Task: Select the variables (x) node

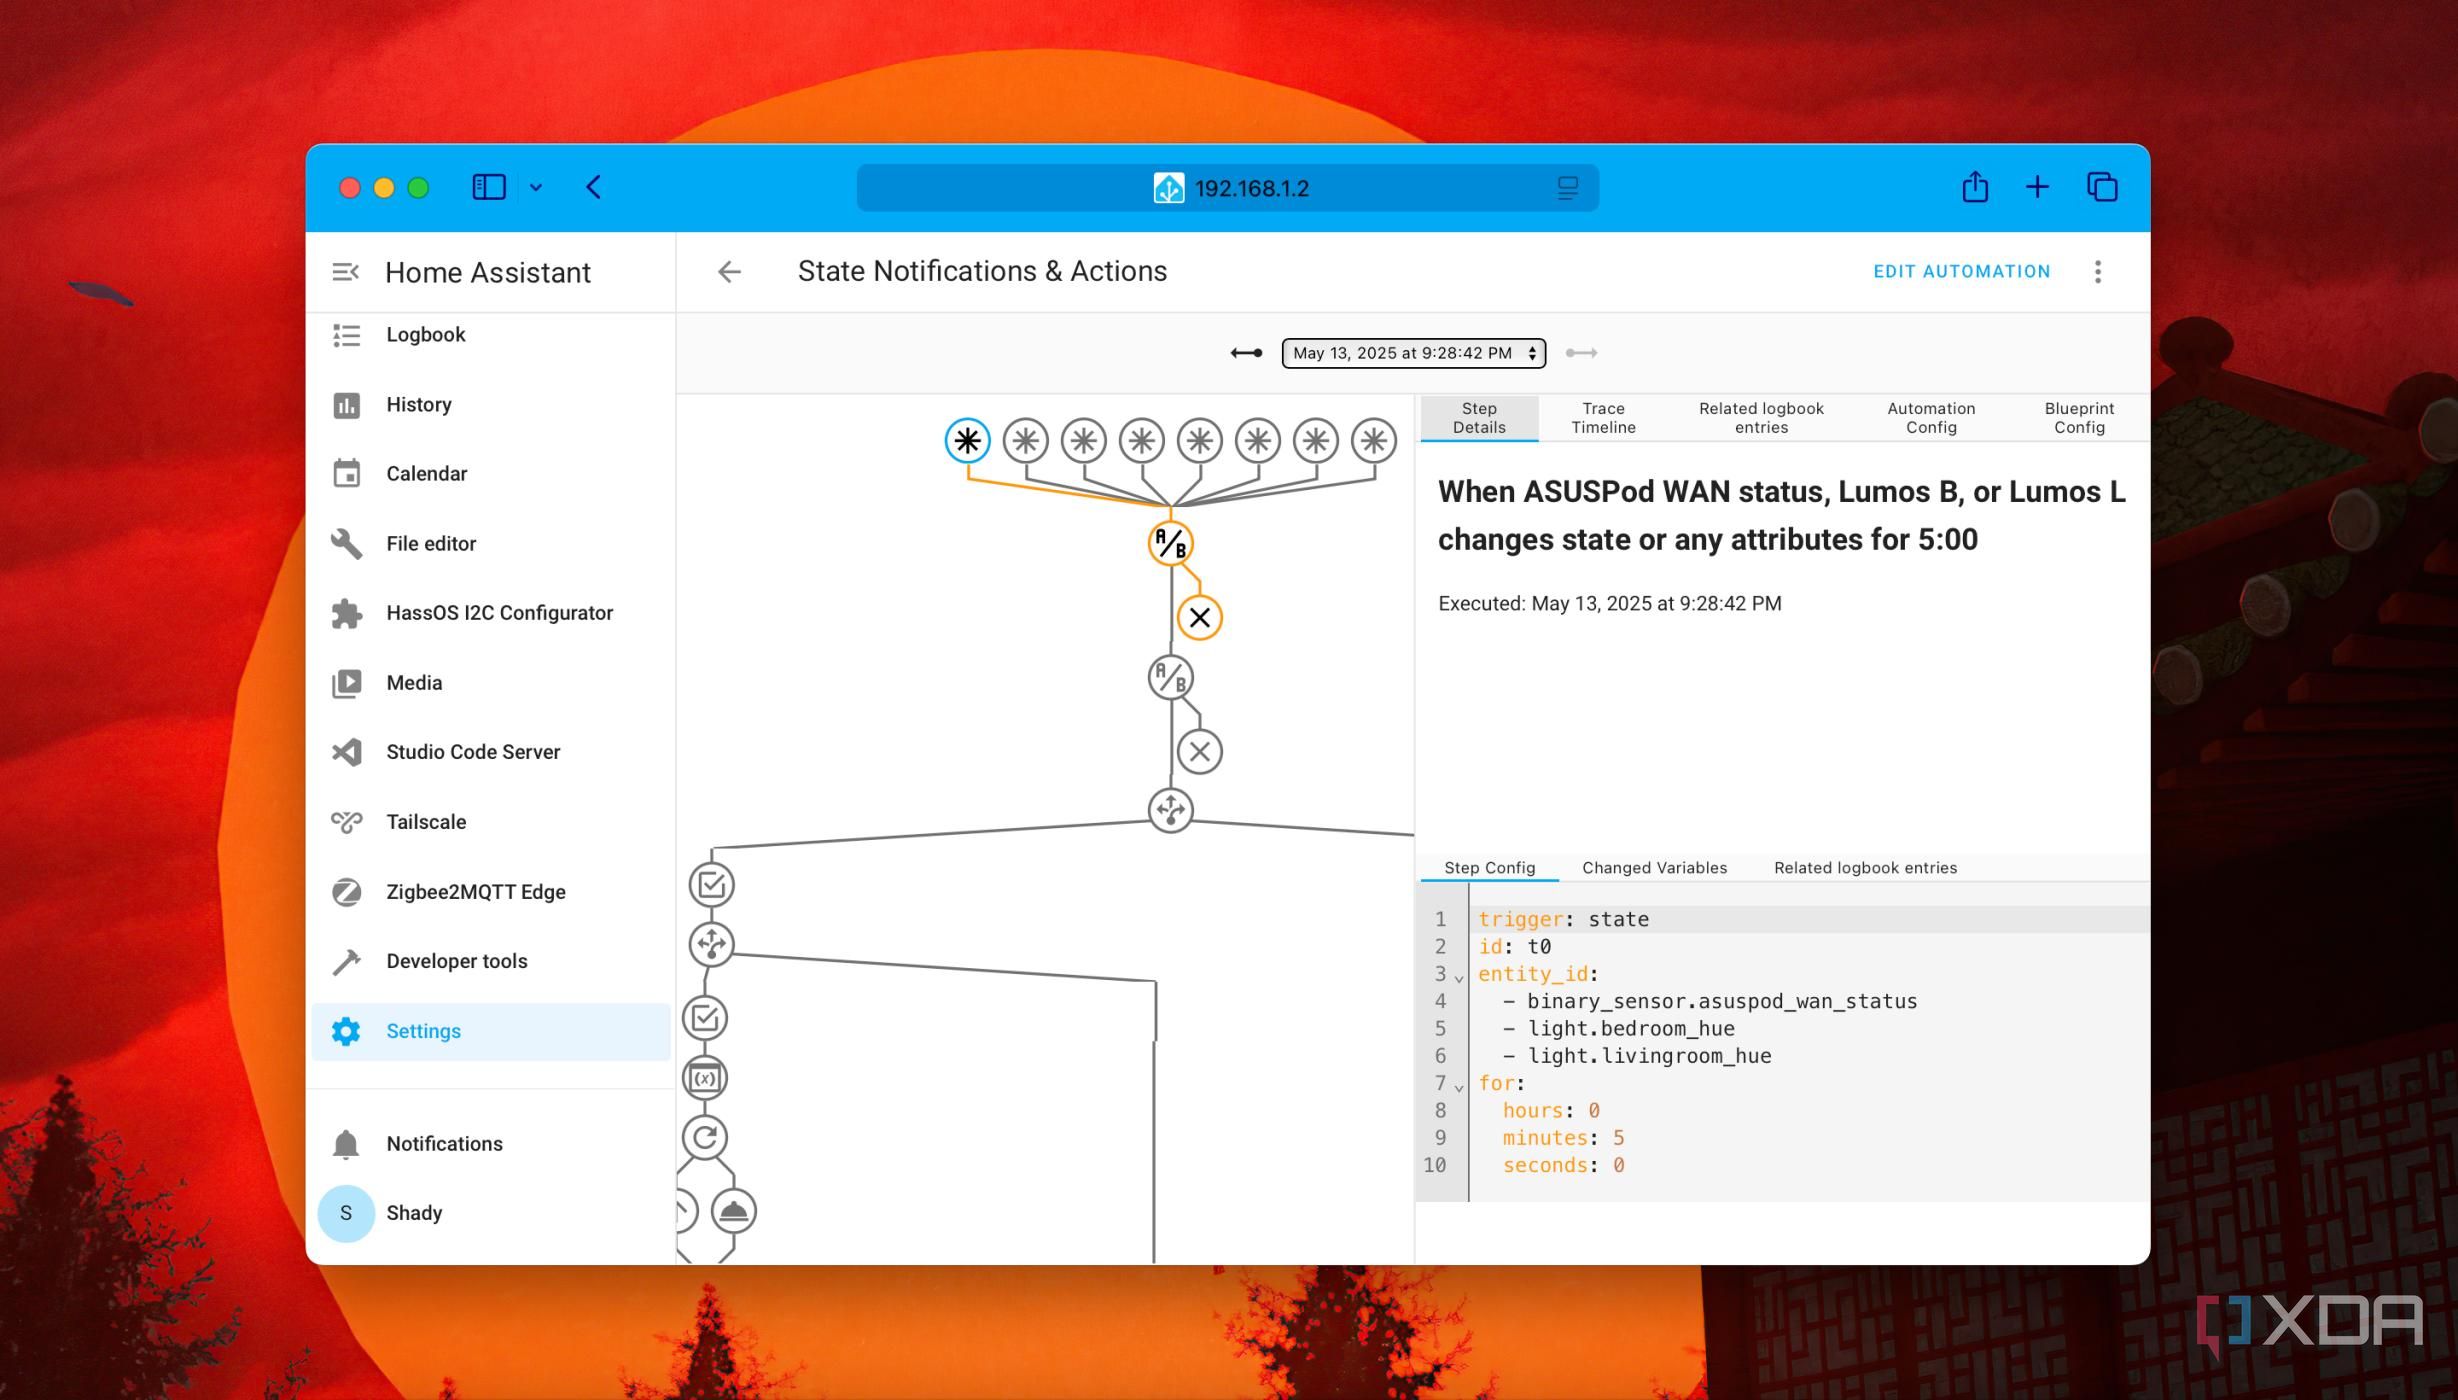Action: pyautogui.click(x=704, y=1079)
